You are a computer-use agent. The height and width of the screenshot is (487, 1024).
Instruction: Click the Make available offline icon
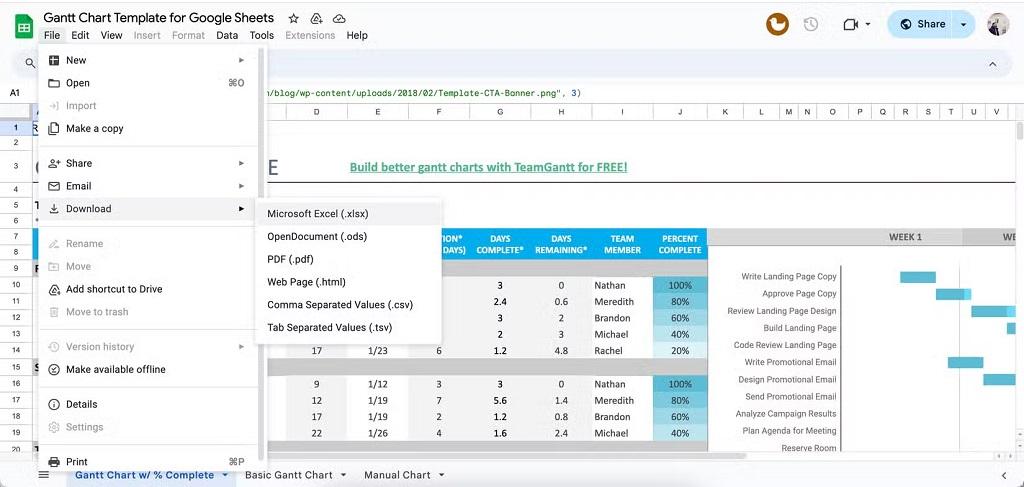(x=54, y=369)
